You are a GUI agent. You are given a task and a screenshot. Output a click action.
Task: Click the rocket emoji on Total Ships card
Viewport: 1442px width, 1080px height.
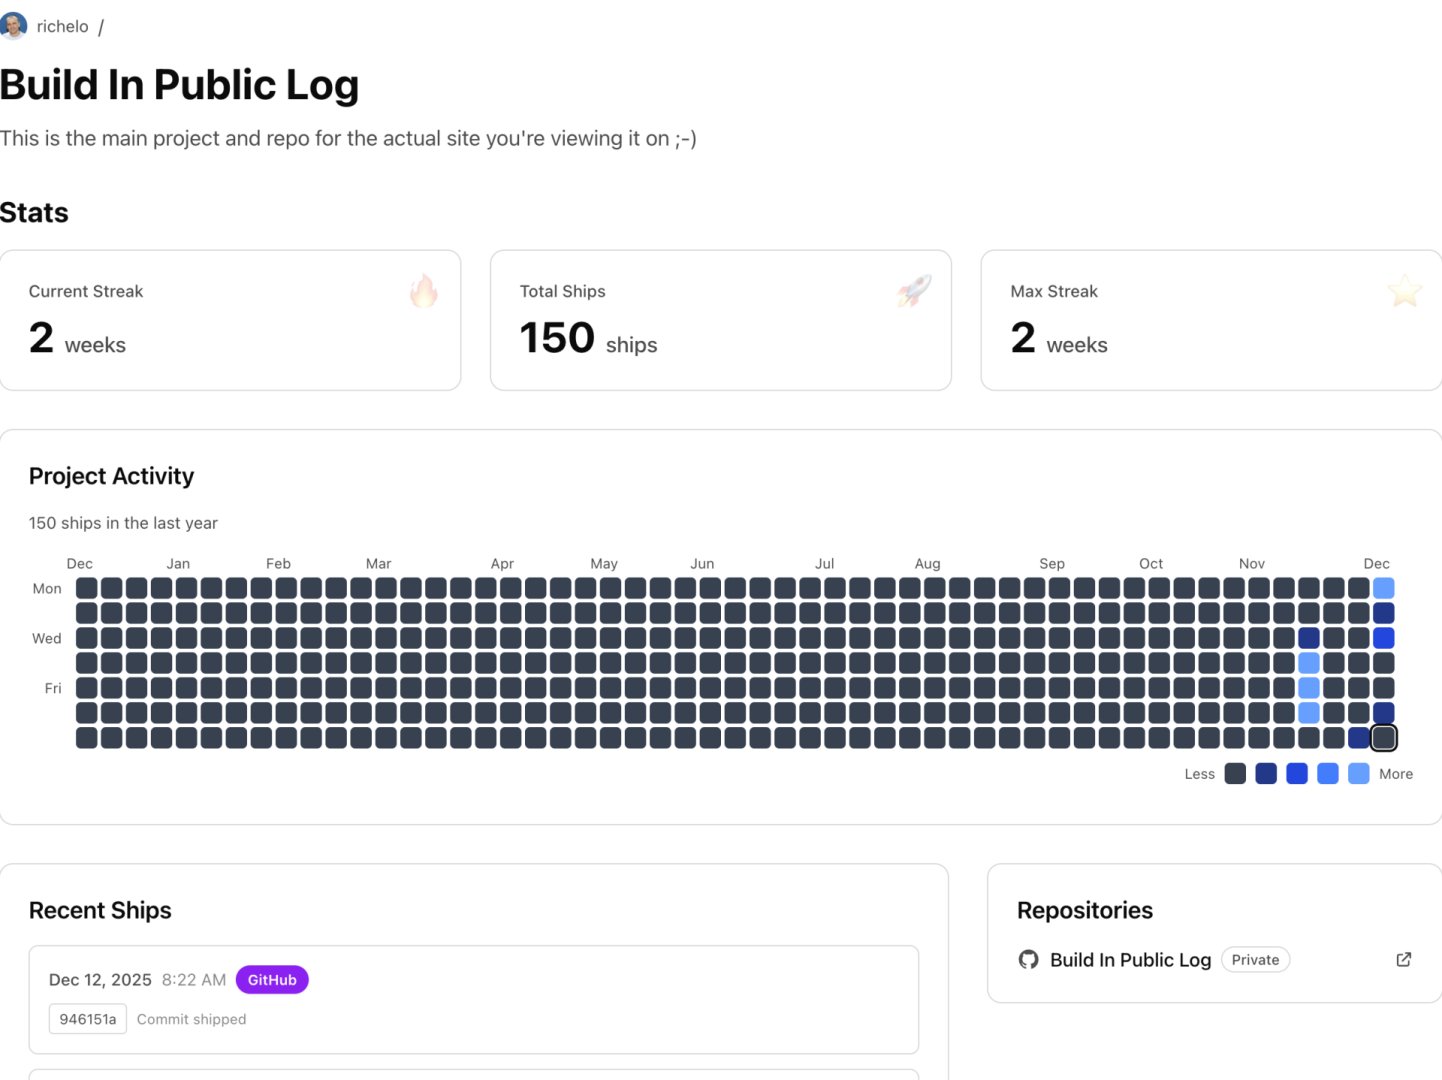(x=912, y=291)
